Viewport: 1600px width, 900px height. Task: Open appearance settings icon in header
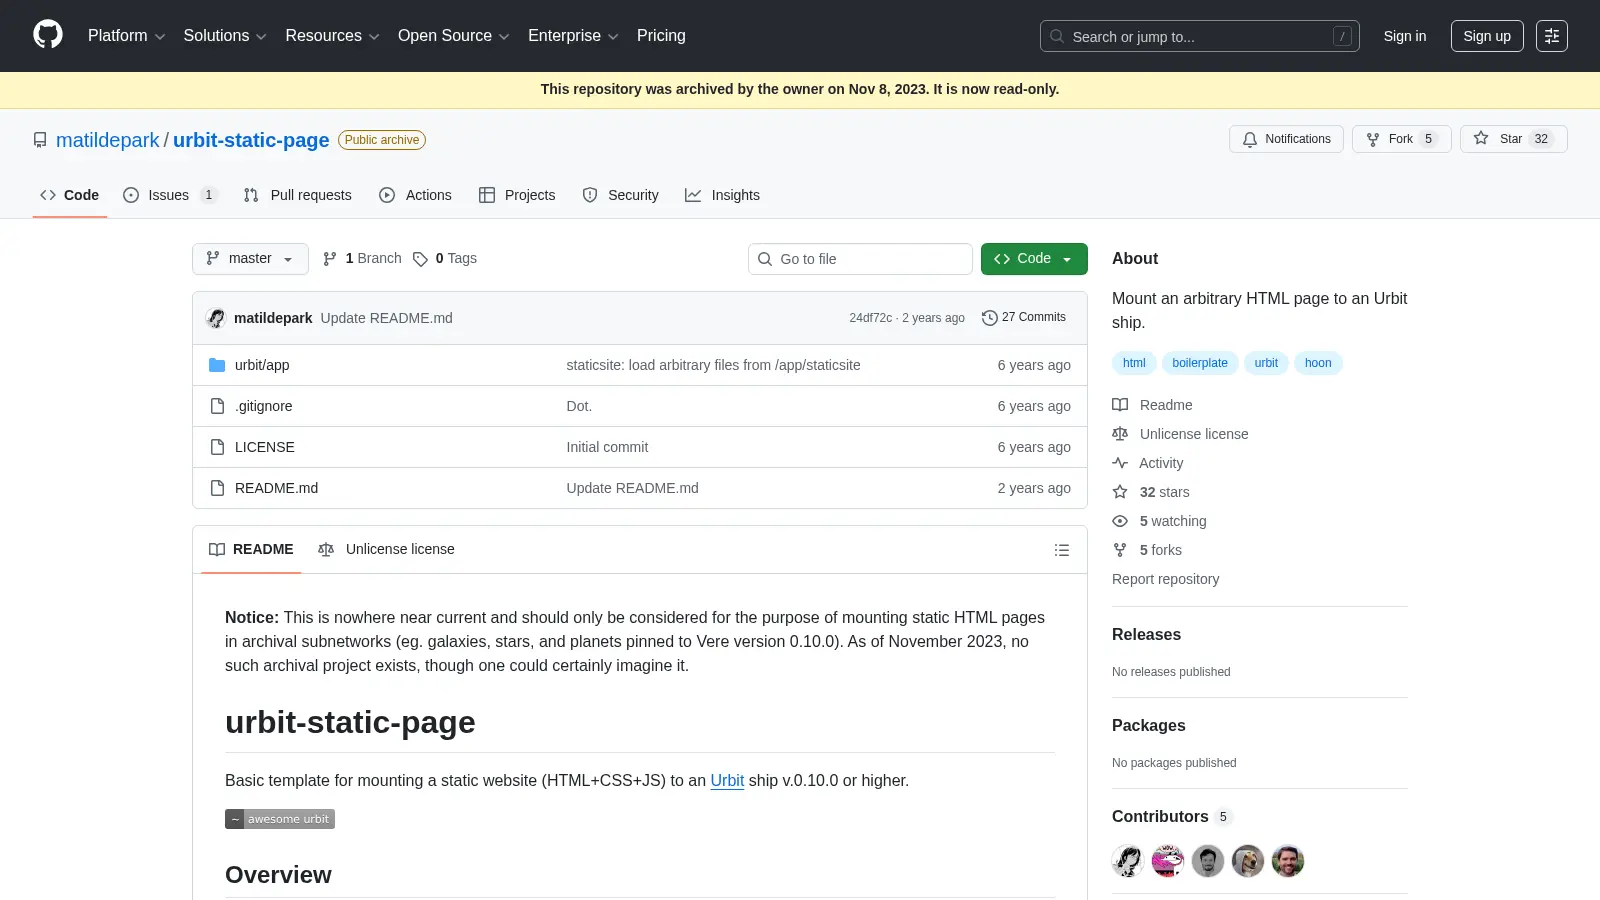click(x=1552, y=36)
